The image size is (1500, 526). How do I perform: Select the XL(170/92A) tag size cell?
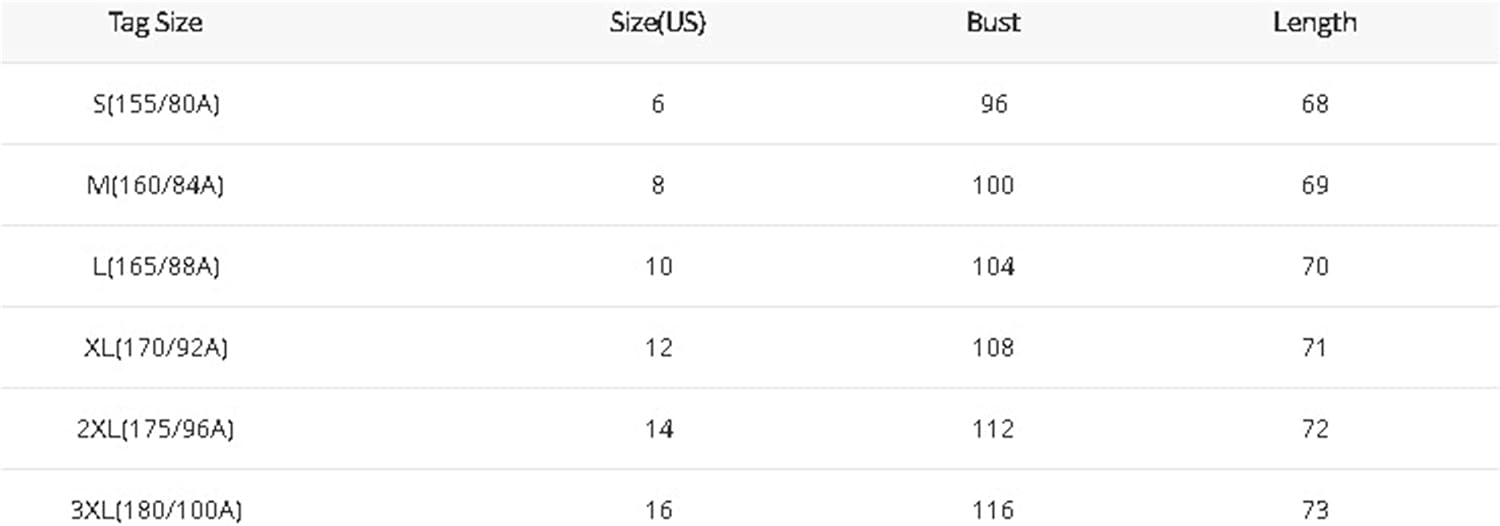pos(155,348)
